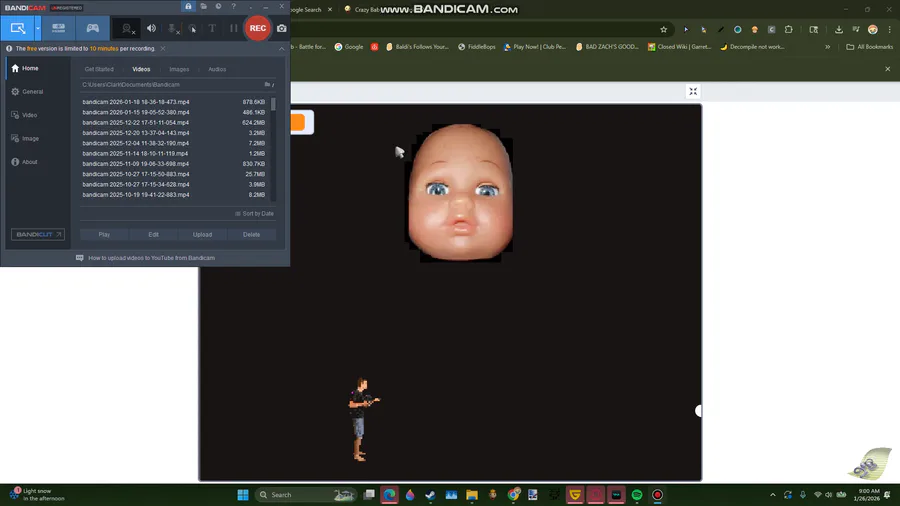Open Chrome three-dot menu
Viewport: 900px width, 506px height.
[x=890, y=30]
